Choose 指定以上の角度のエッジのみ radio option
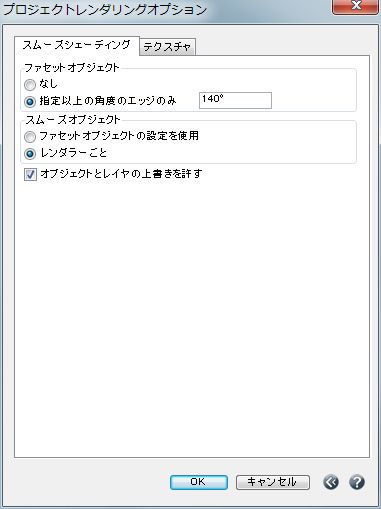Screen dimensions: 381x509 tap(30, 101)
